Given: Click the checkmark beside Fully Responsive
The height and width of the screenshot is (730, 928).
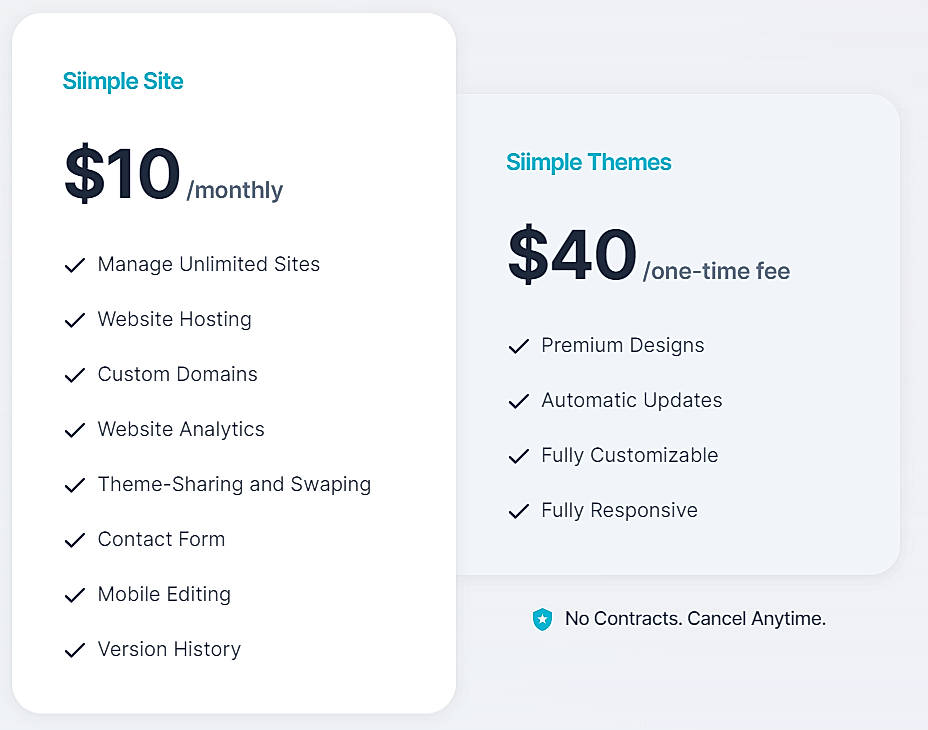Looking at the screenshot, I should pos(519,511).
